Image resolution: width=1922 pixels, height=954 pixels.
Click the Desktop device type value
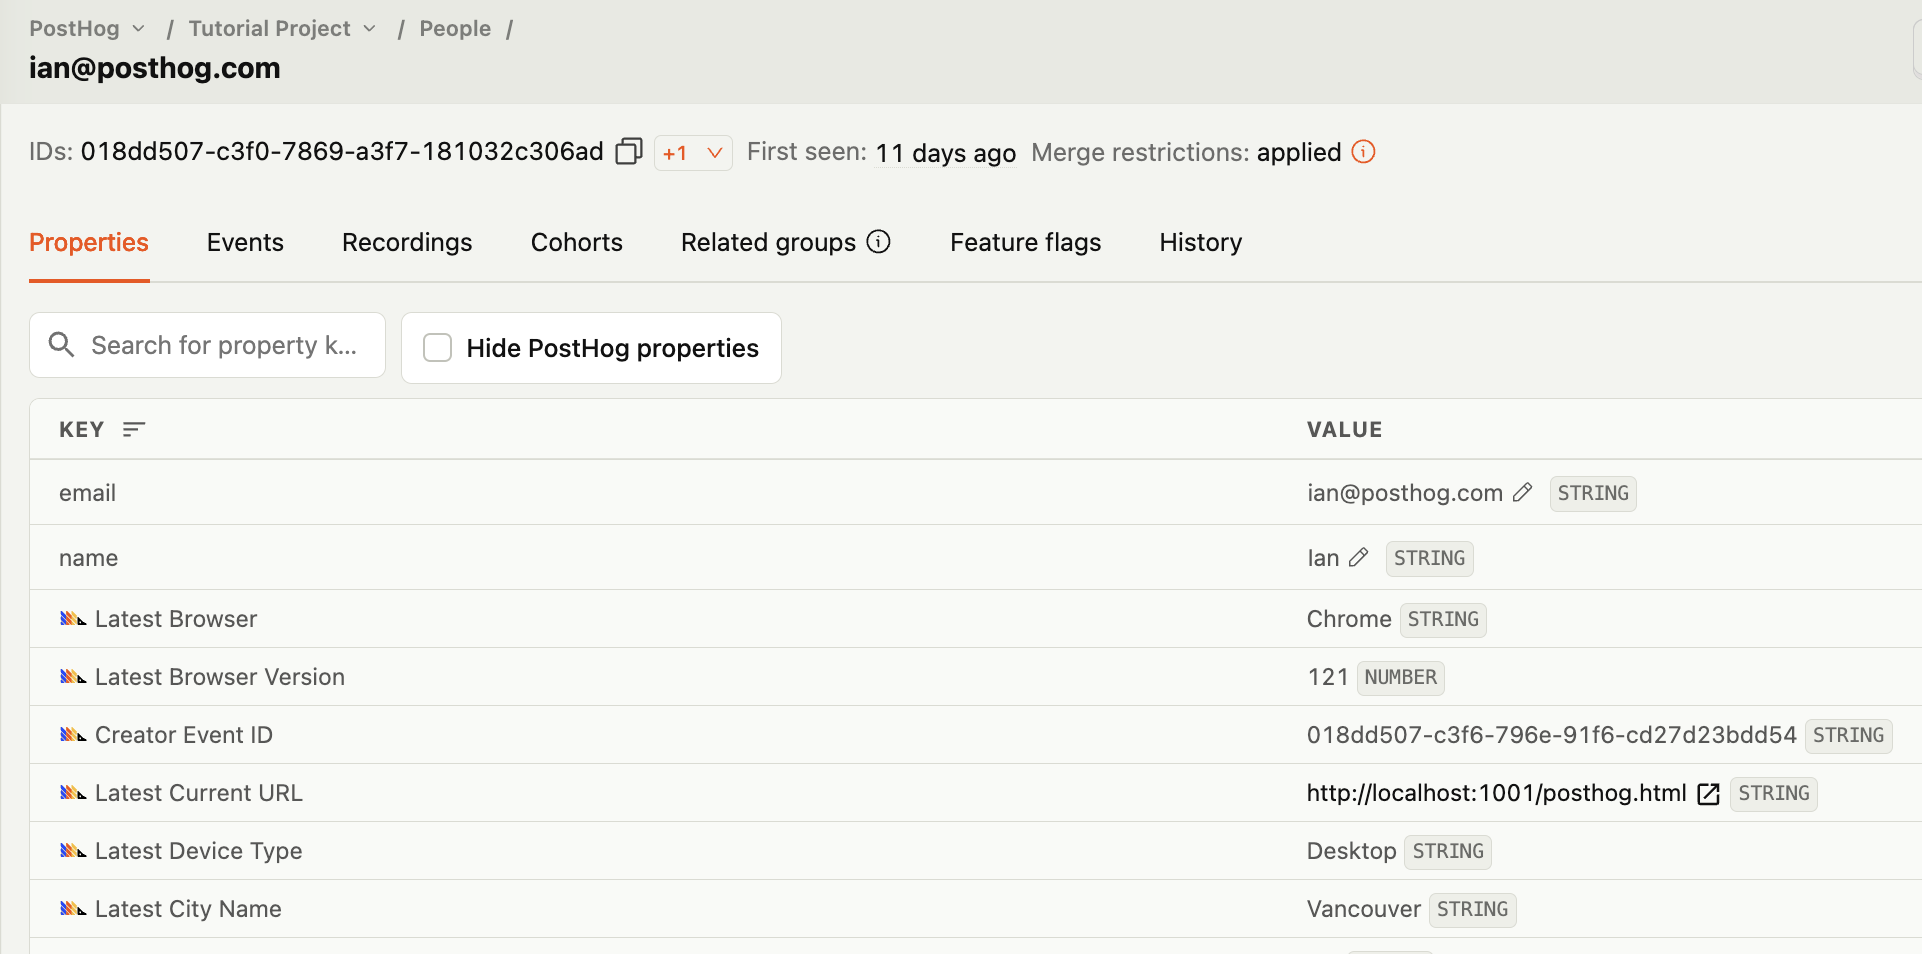coord(1352,851)
